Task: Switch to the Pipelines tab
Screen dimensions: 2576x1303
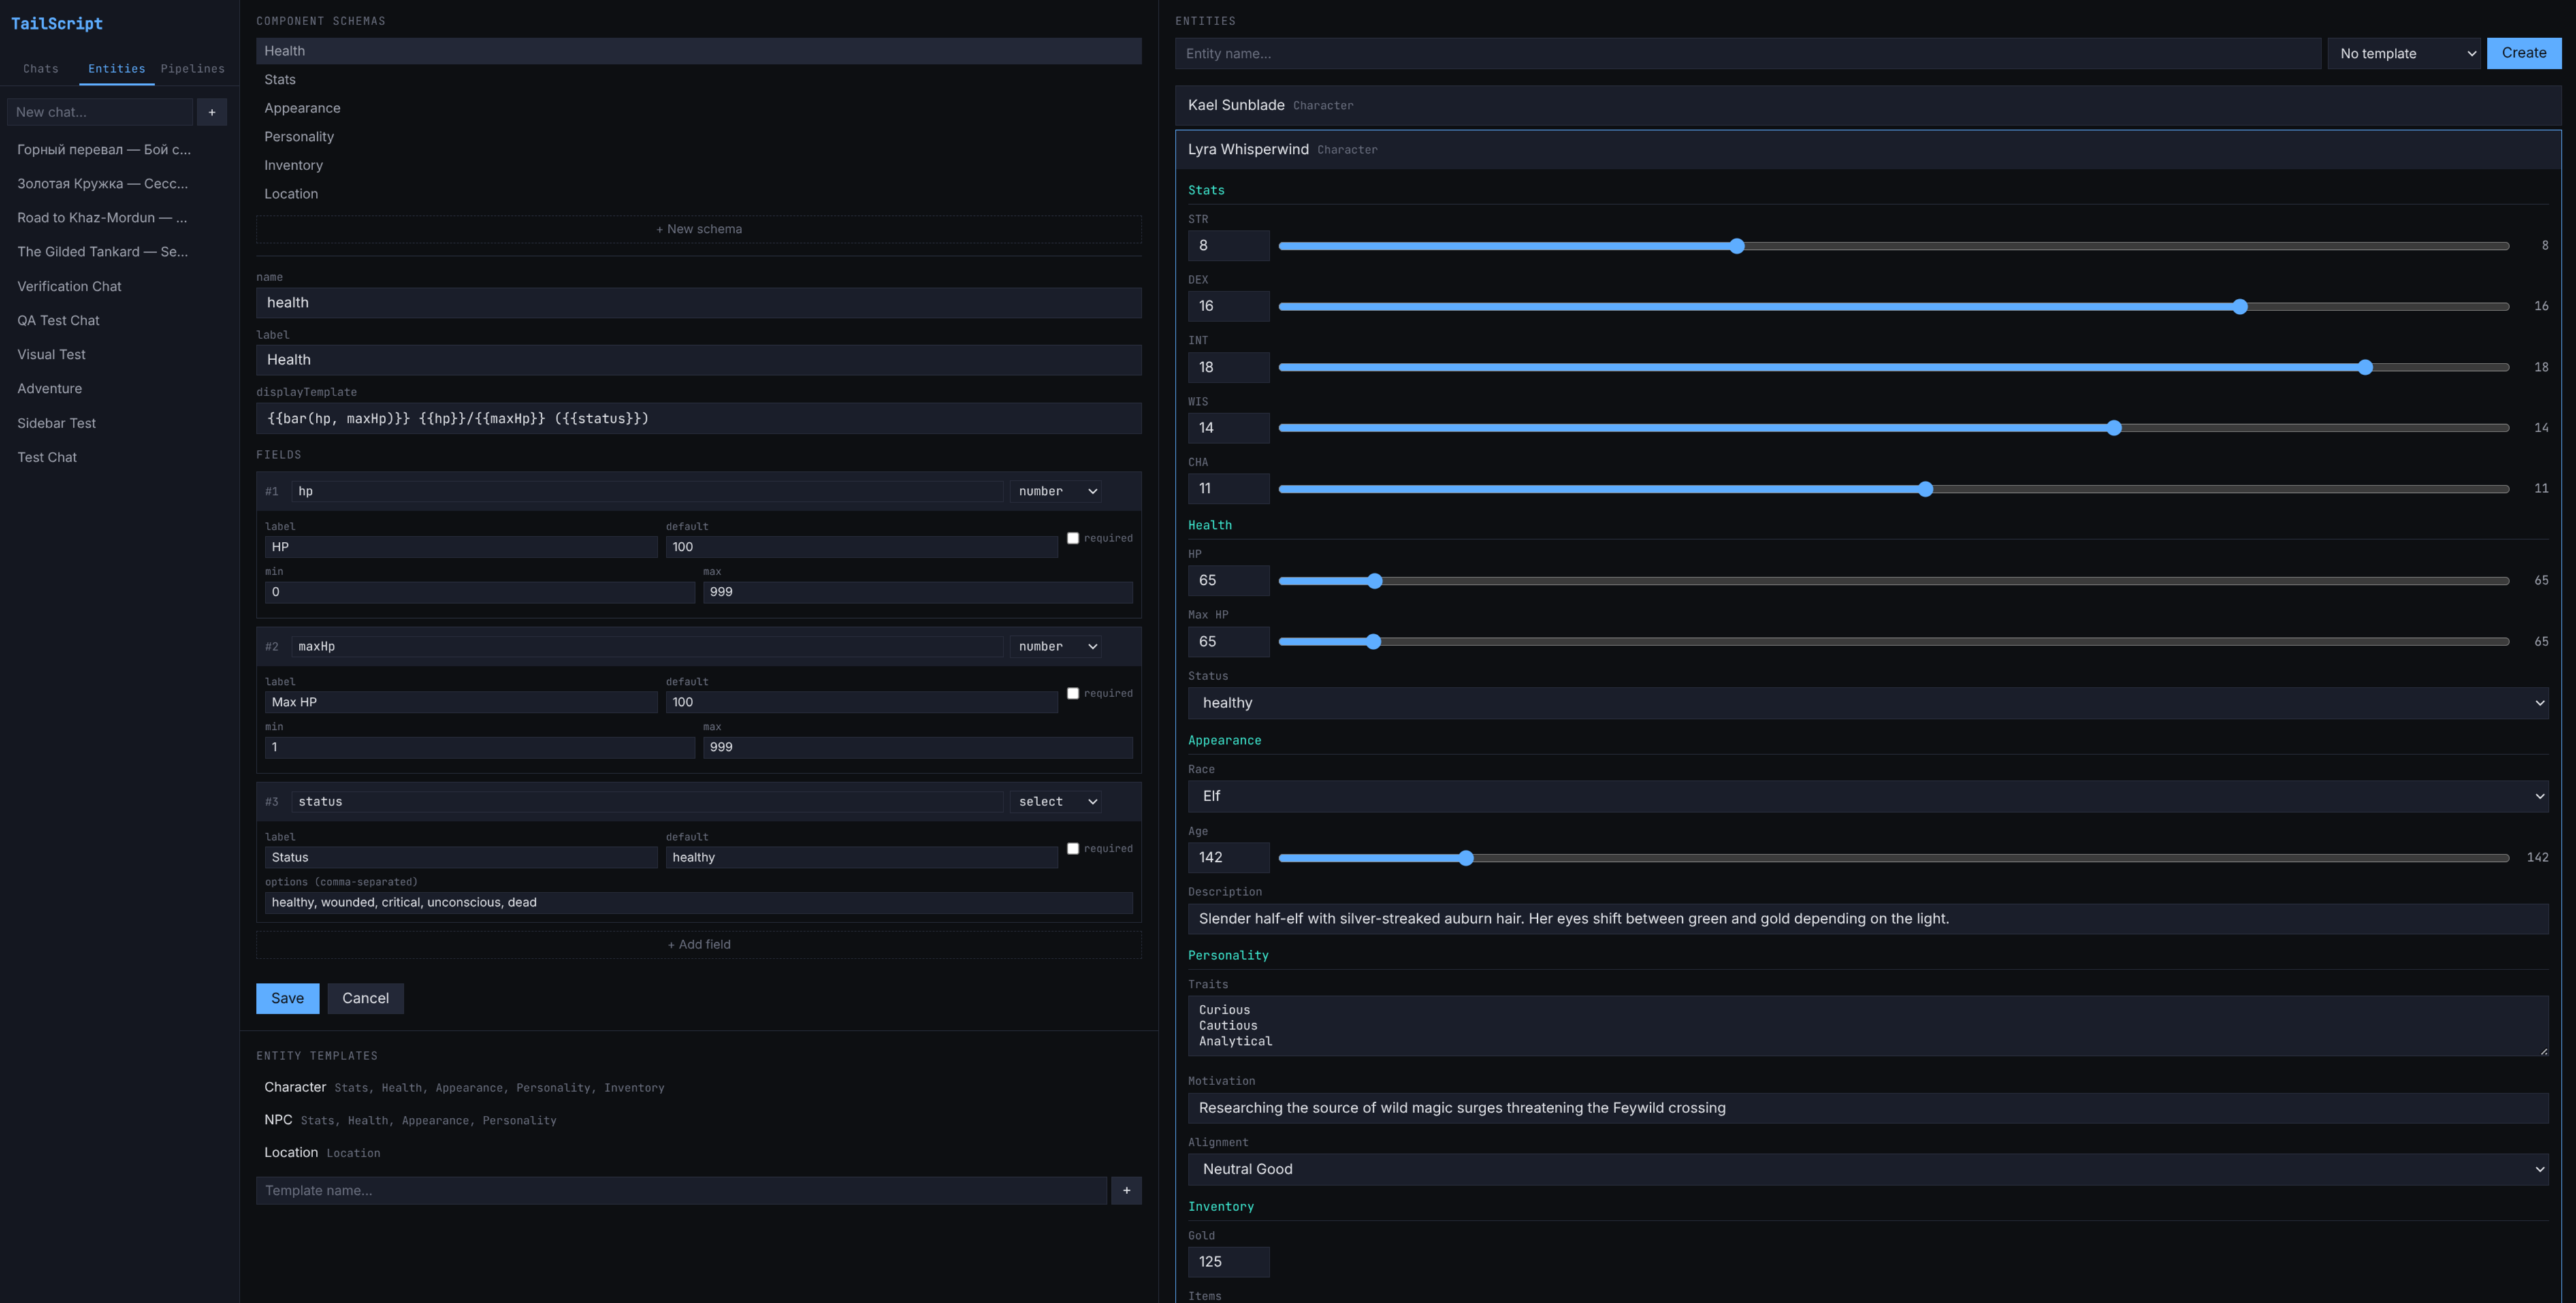Action: click(x=192, y=69)
